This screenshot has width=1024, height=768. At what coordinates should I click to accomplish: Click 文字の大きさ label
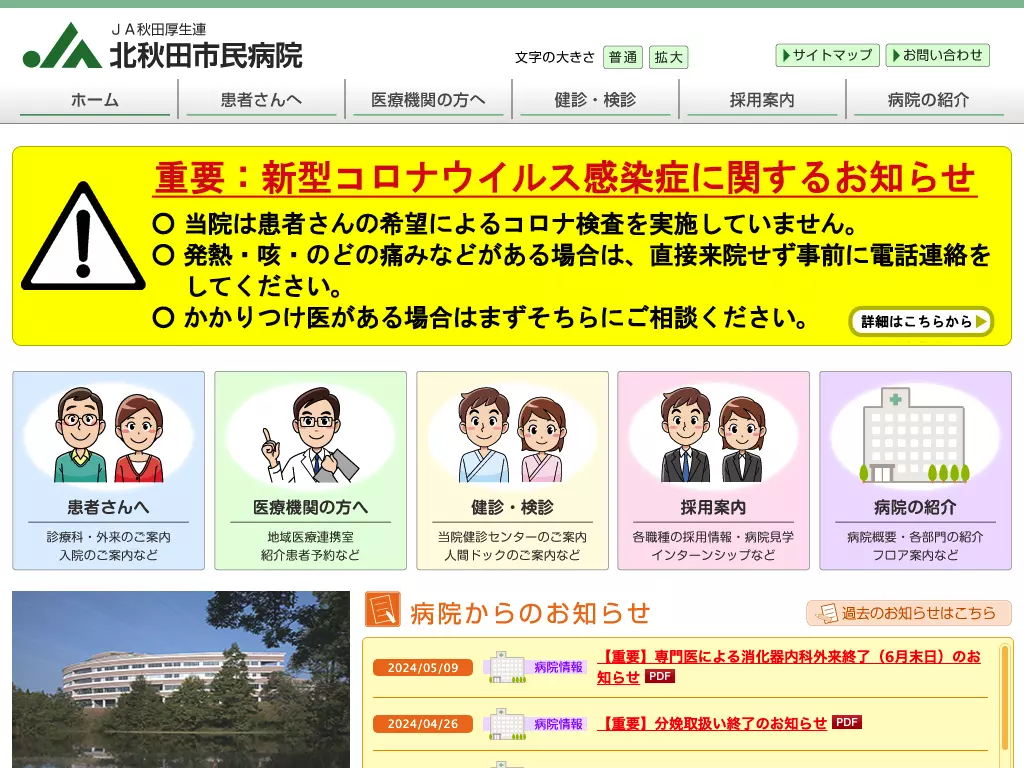[554, 57]
